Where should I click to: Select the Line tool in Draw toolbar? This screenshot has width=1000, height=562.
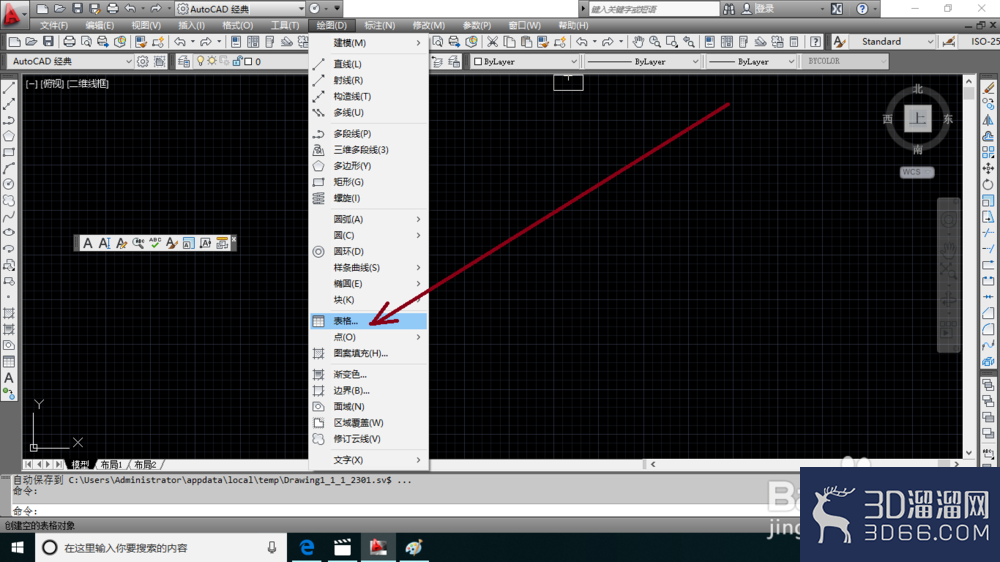coord(9,88)
